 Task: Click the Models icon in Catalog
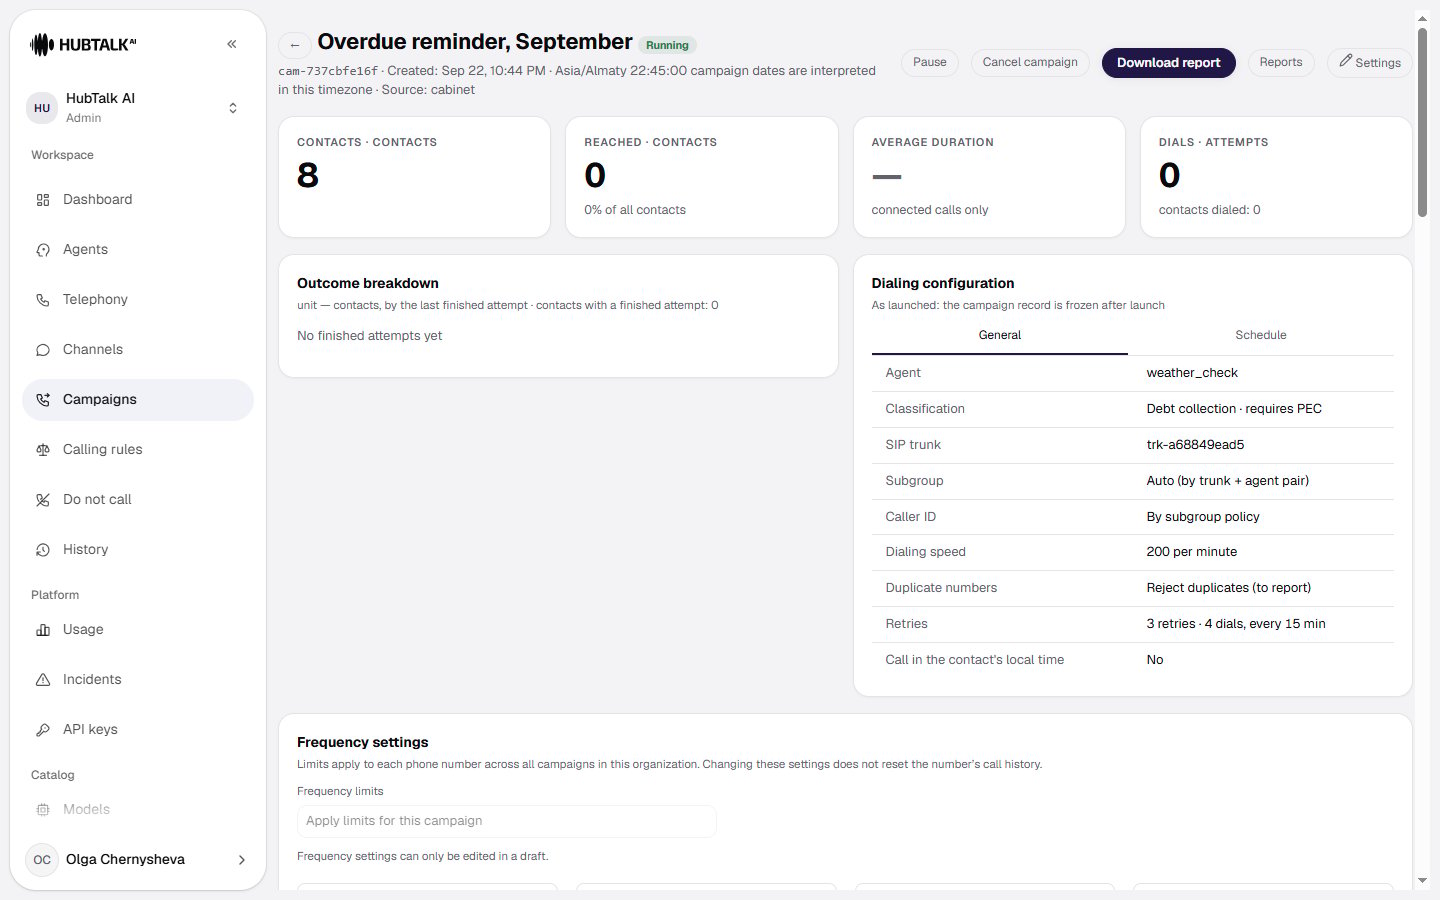(43, 810)
